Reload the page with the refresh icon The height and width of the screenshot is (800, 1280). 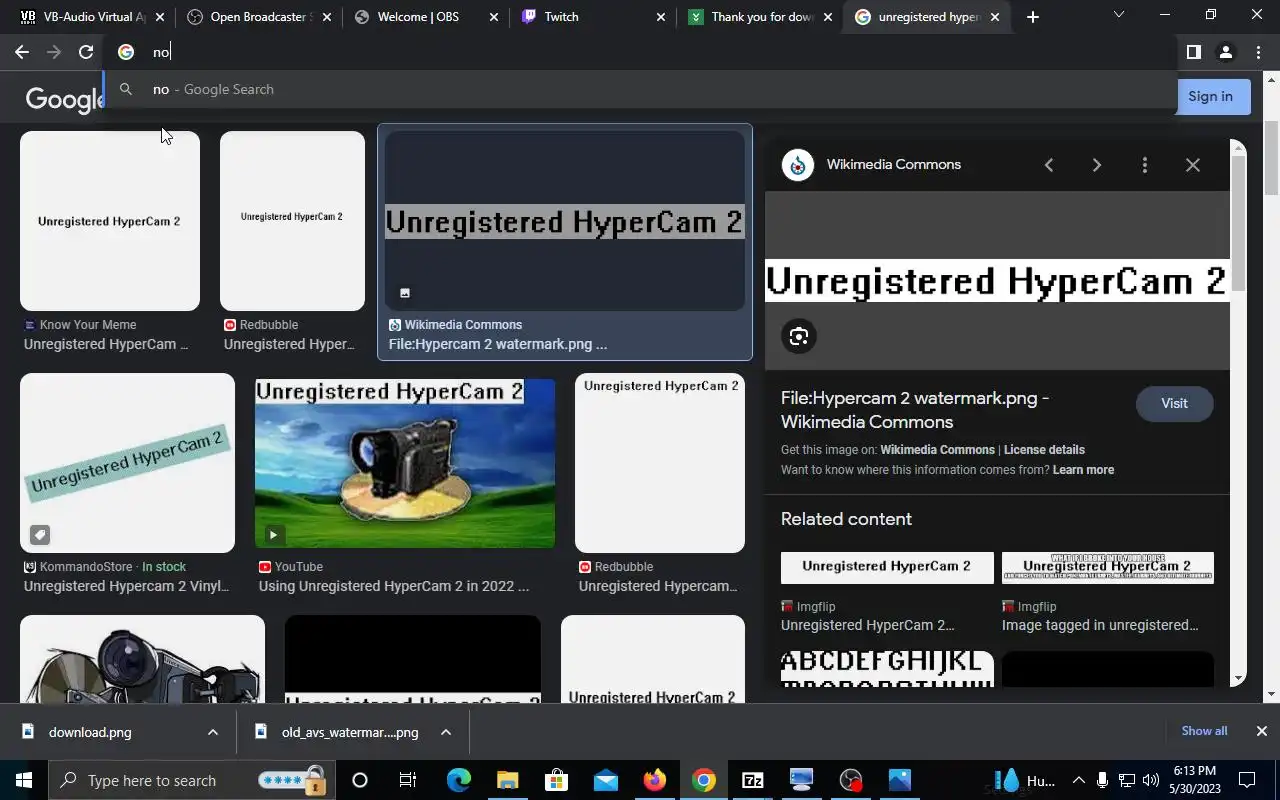[86, 52]
